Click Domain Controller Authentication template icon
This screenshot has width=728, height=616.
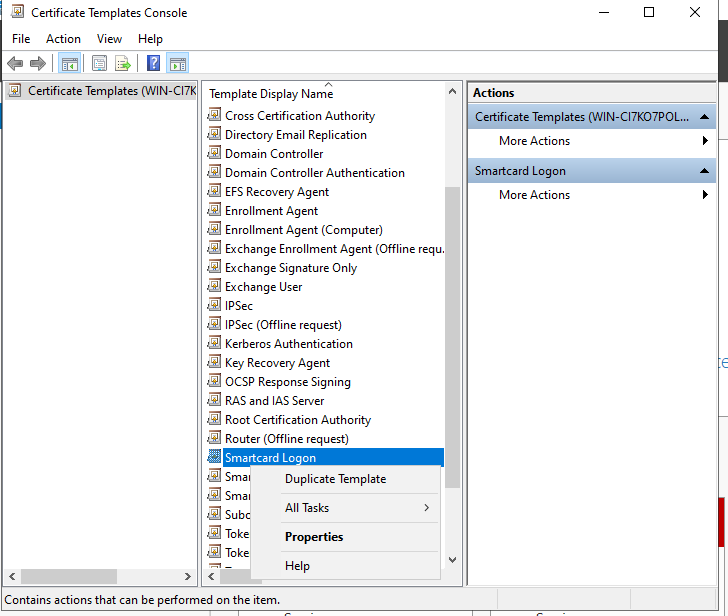[x=214, y=172]
